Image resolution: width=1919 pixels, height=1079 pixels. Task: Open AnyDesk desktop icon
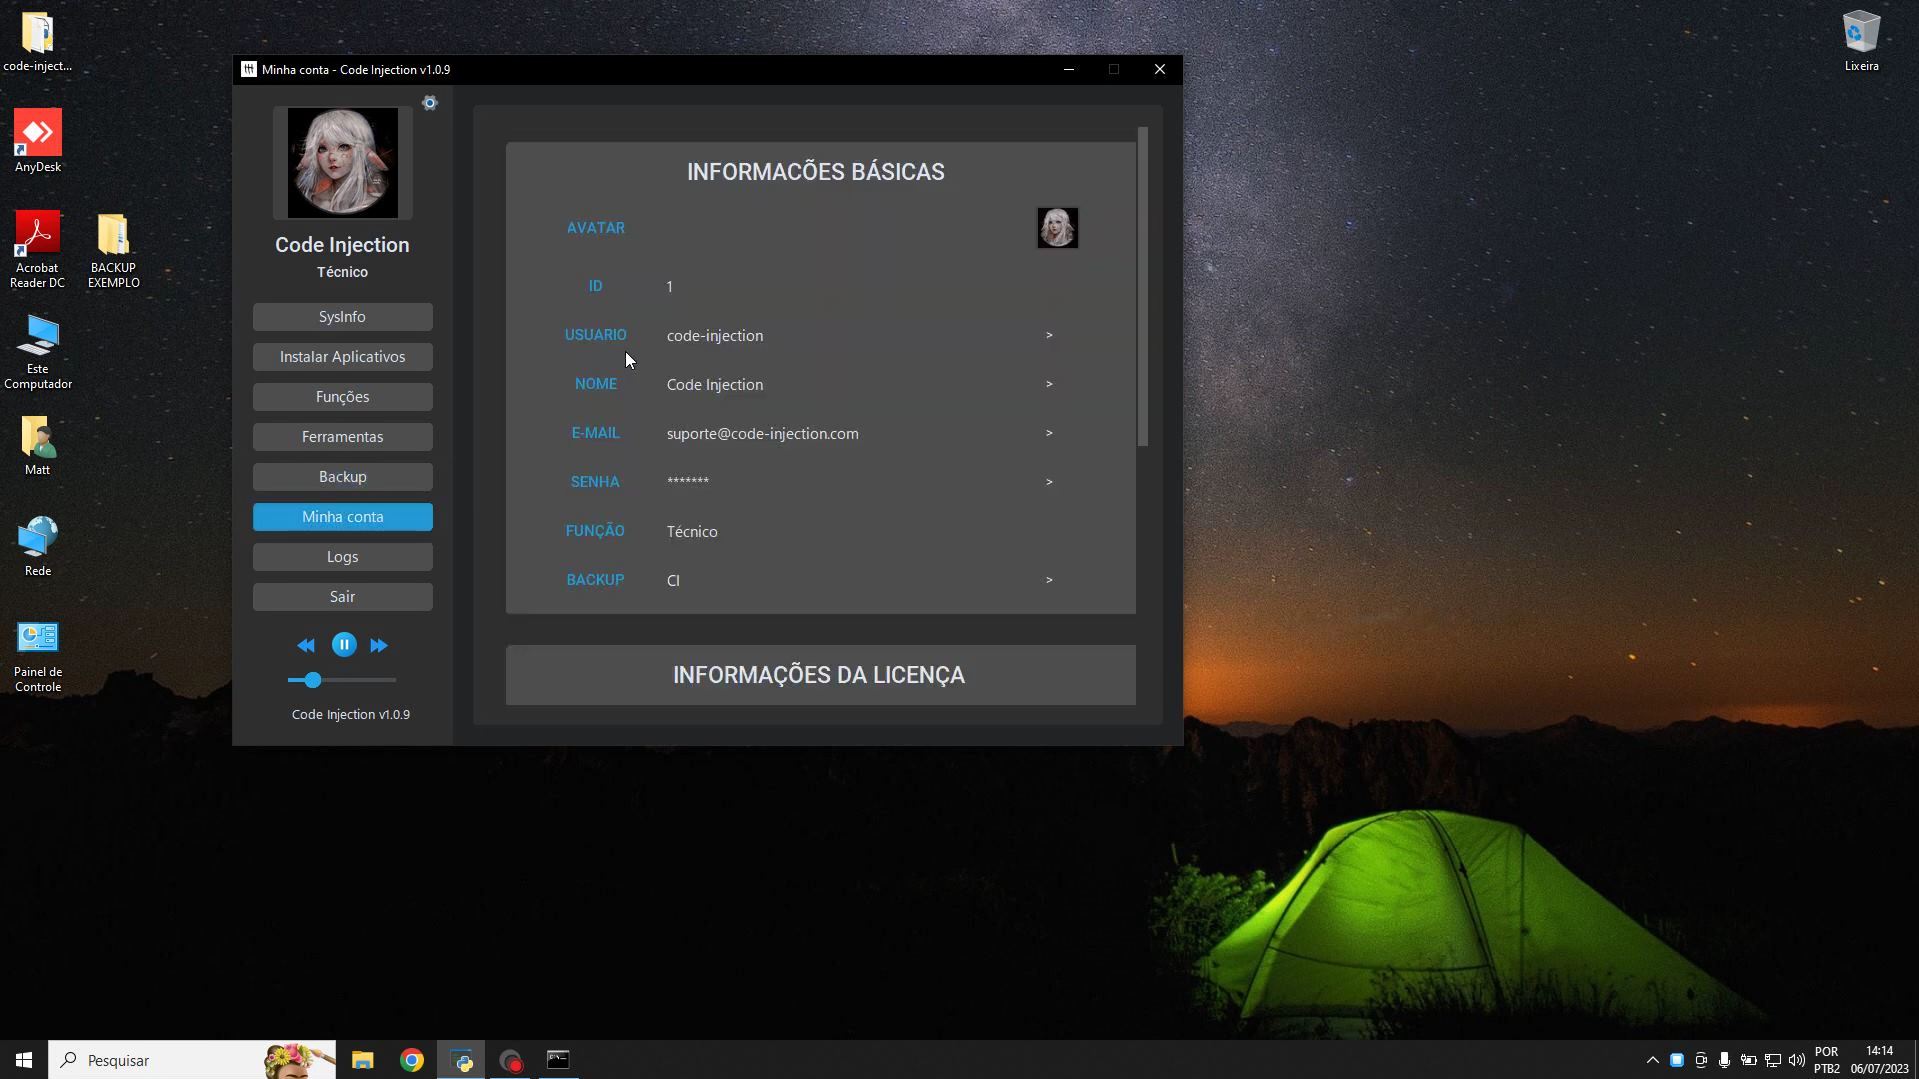(38, 141)
